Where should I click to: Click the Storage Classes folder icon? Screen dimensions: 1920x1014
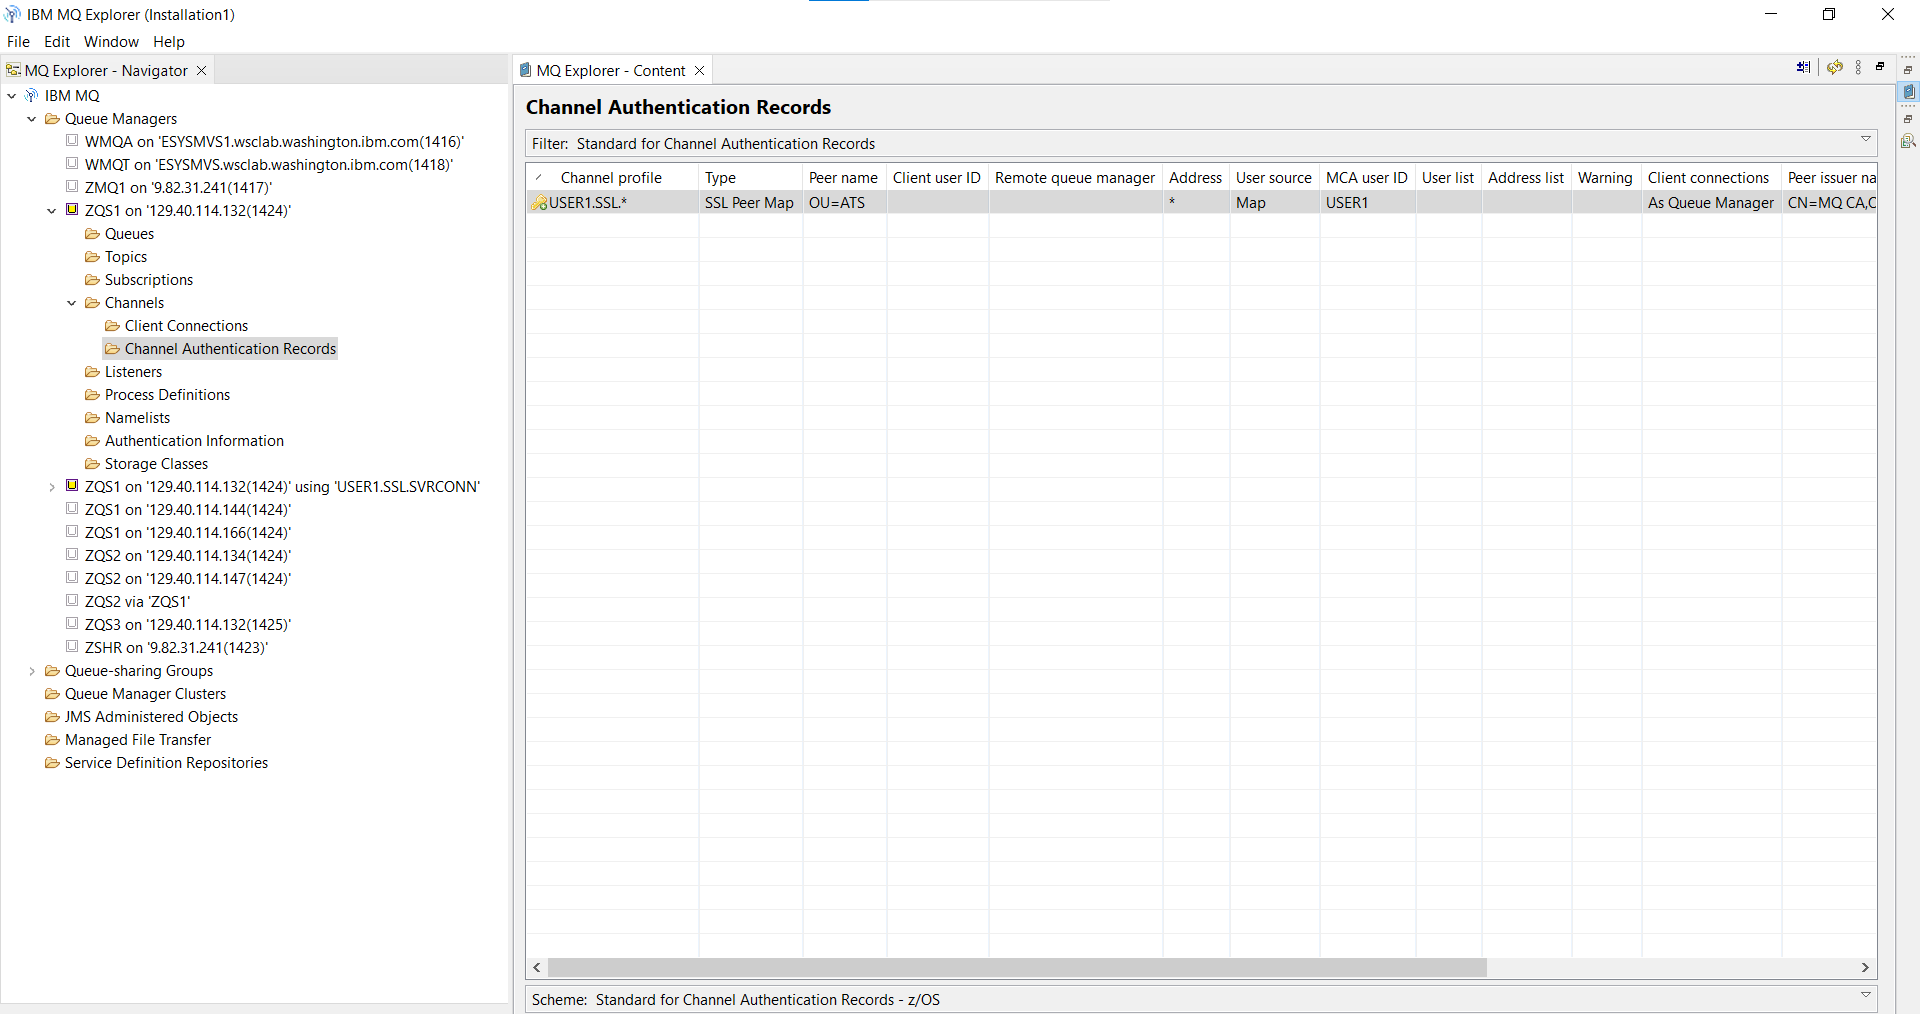click(x=92, y=464)
